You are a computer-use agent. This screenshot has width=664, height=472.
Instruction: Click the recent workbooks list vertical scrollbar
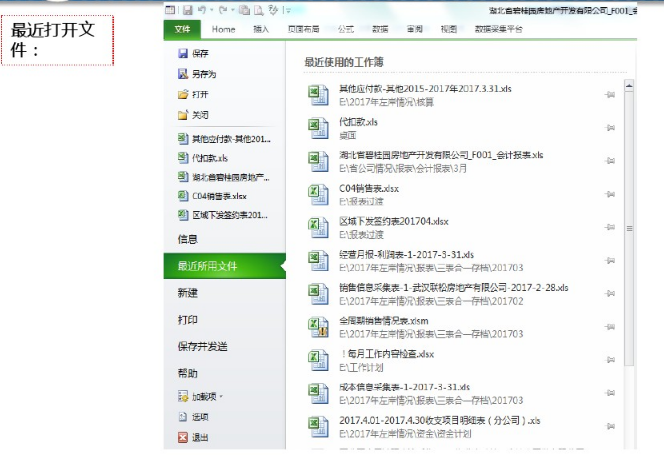pos(628,230)
